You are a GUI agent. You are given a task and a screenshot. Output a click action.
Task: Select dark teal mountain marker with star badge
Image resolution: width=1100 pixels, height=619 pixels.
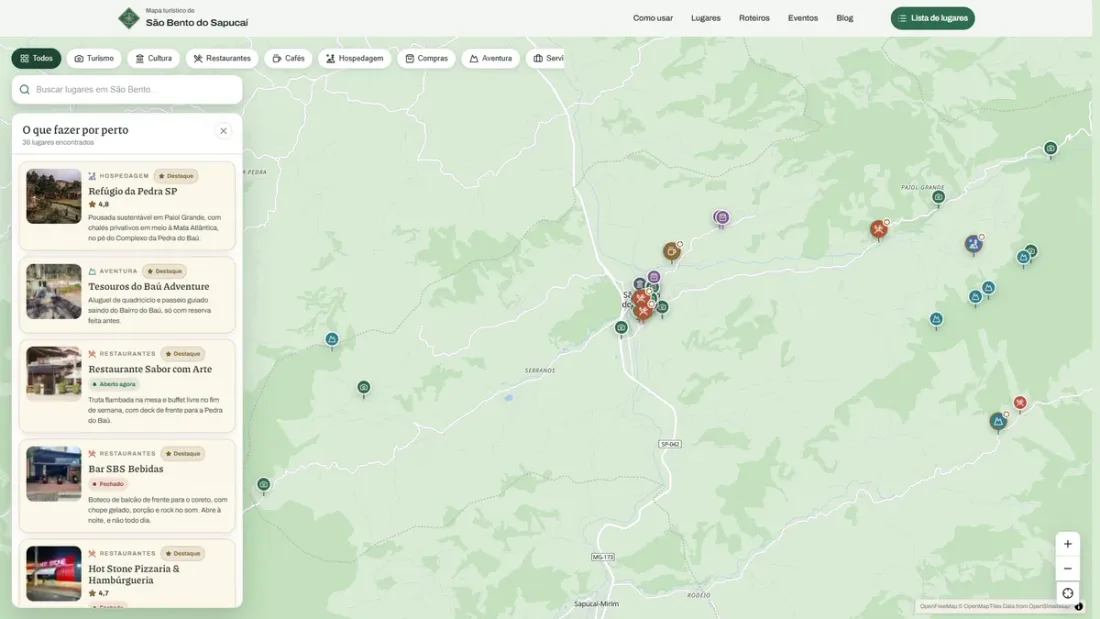998,421
